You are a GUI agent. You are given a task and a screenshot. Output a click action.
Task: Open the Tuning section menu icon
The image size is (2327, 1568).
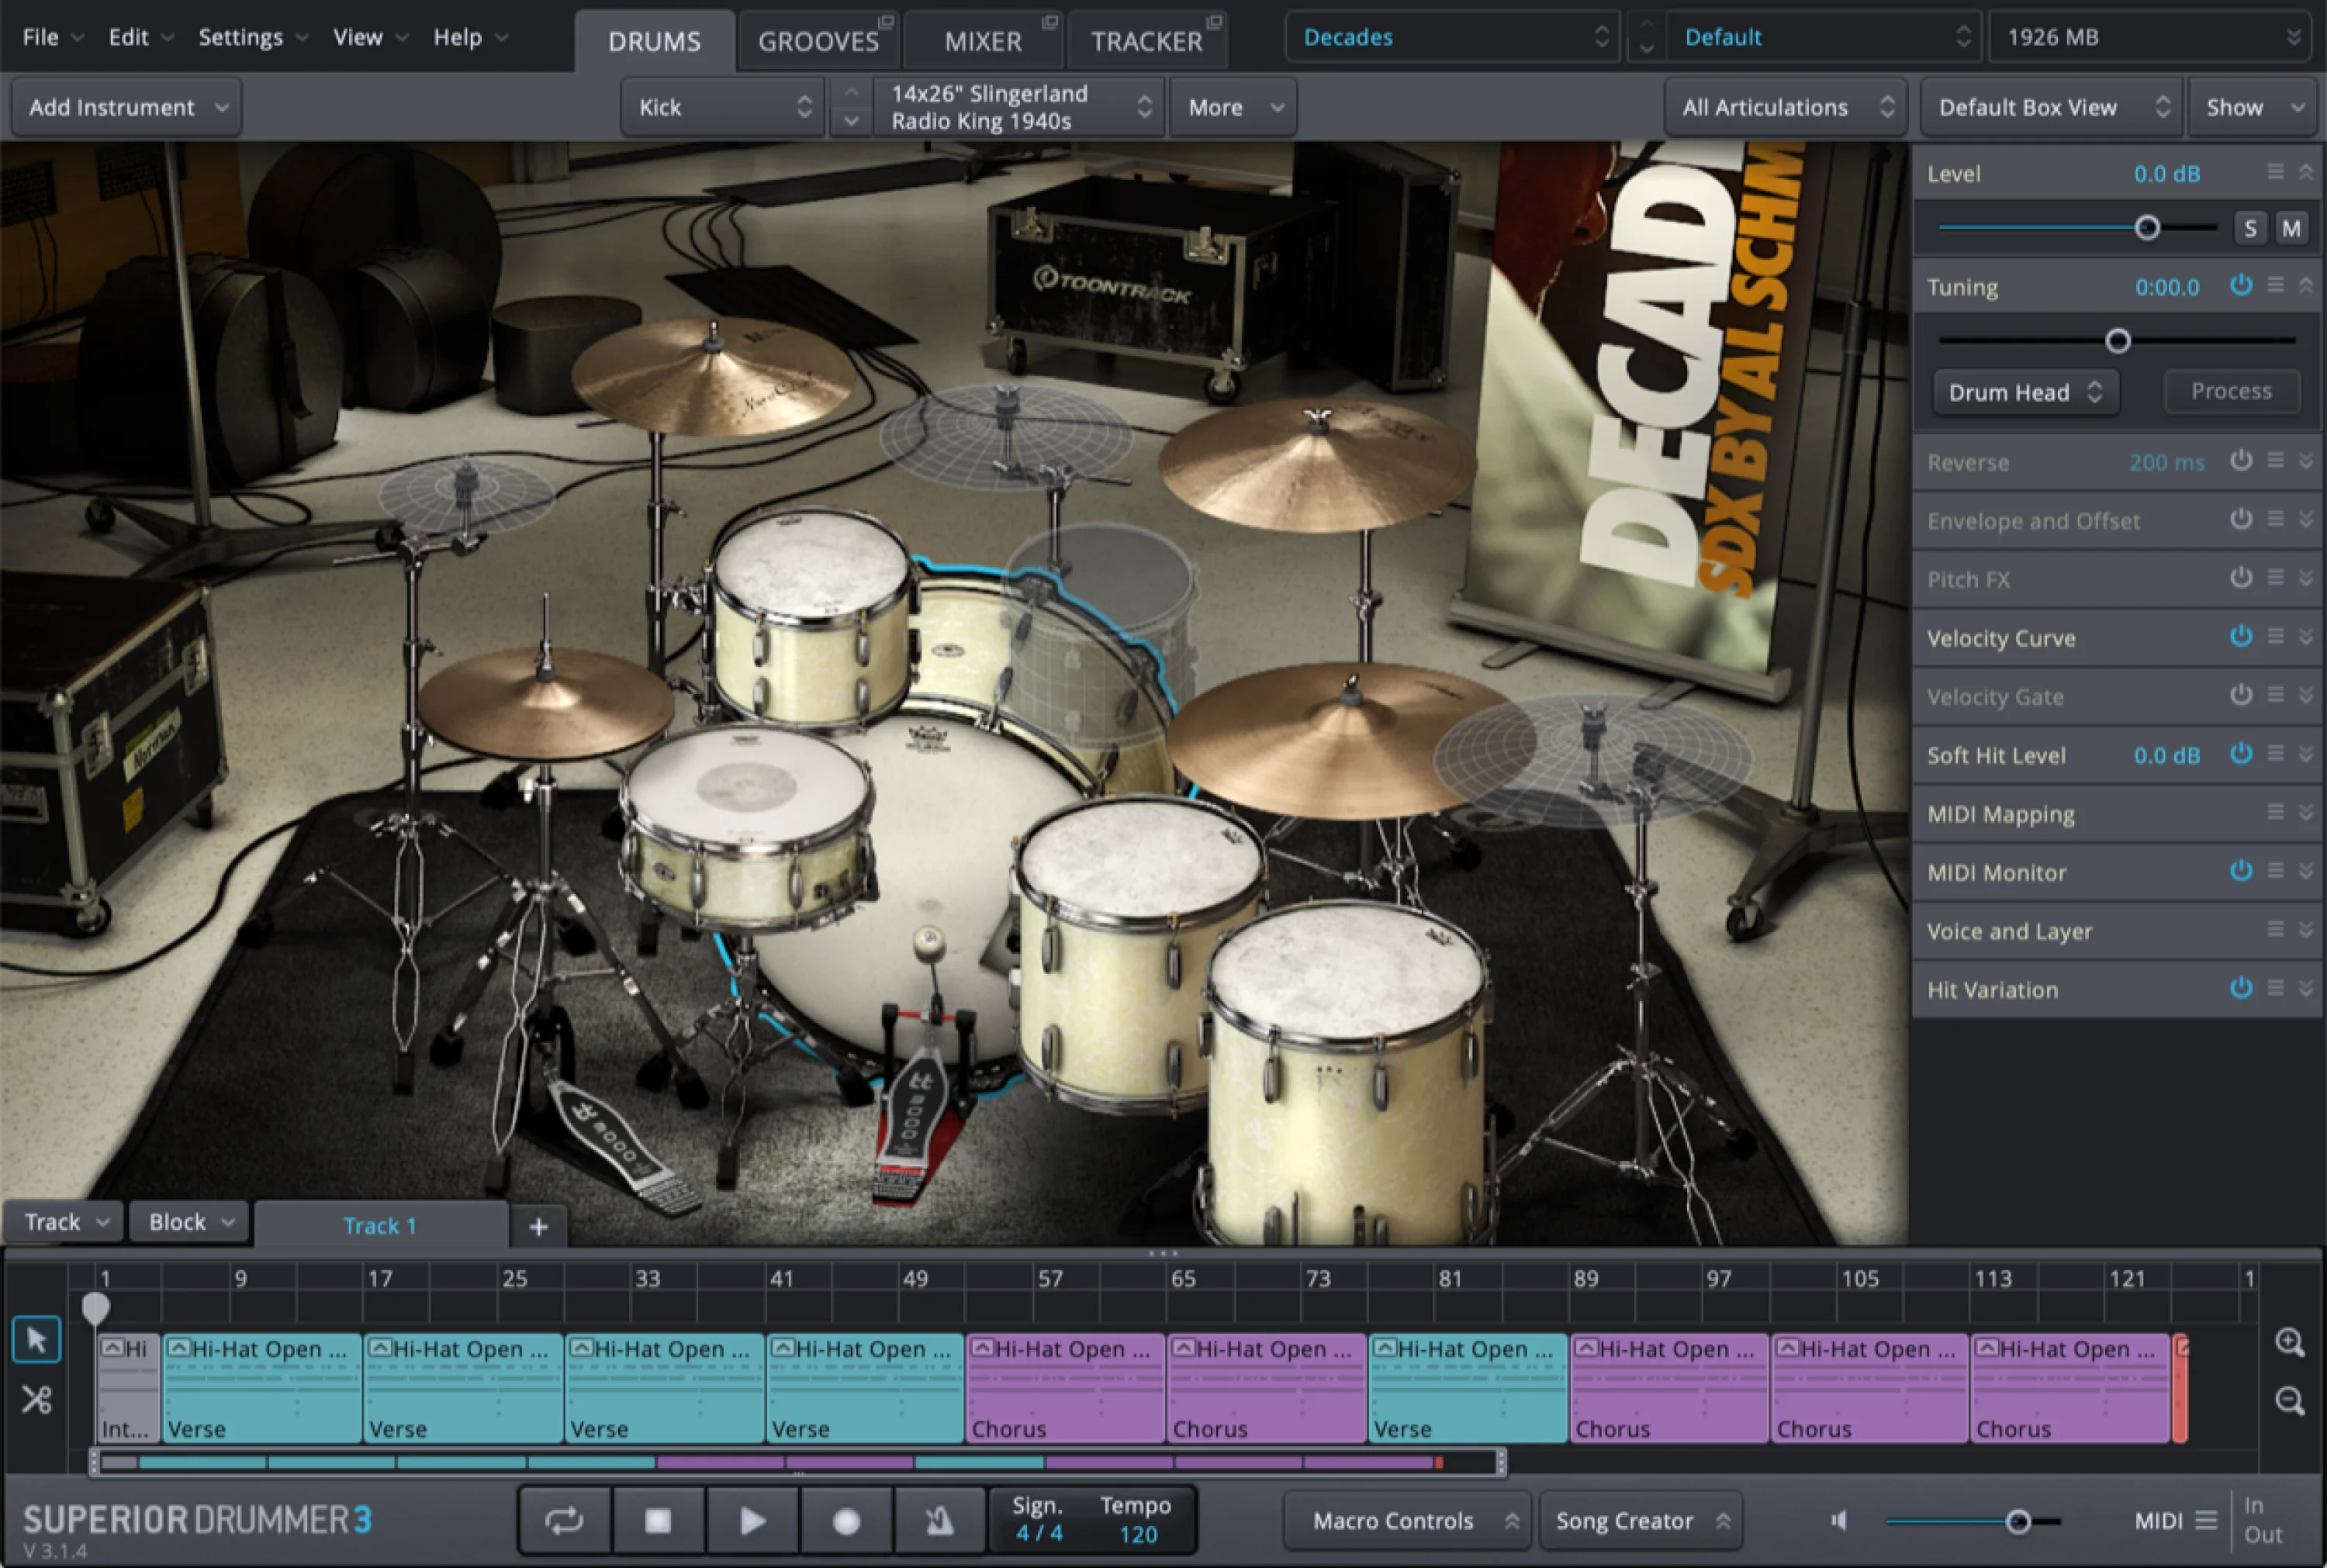(x=2275, y=285)
